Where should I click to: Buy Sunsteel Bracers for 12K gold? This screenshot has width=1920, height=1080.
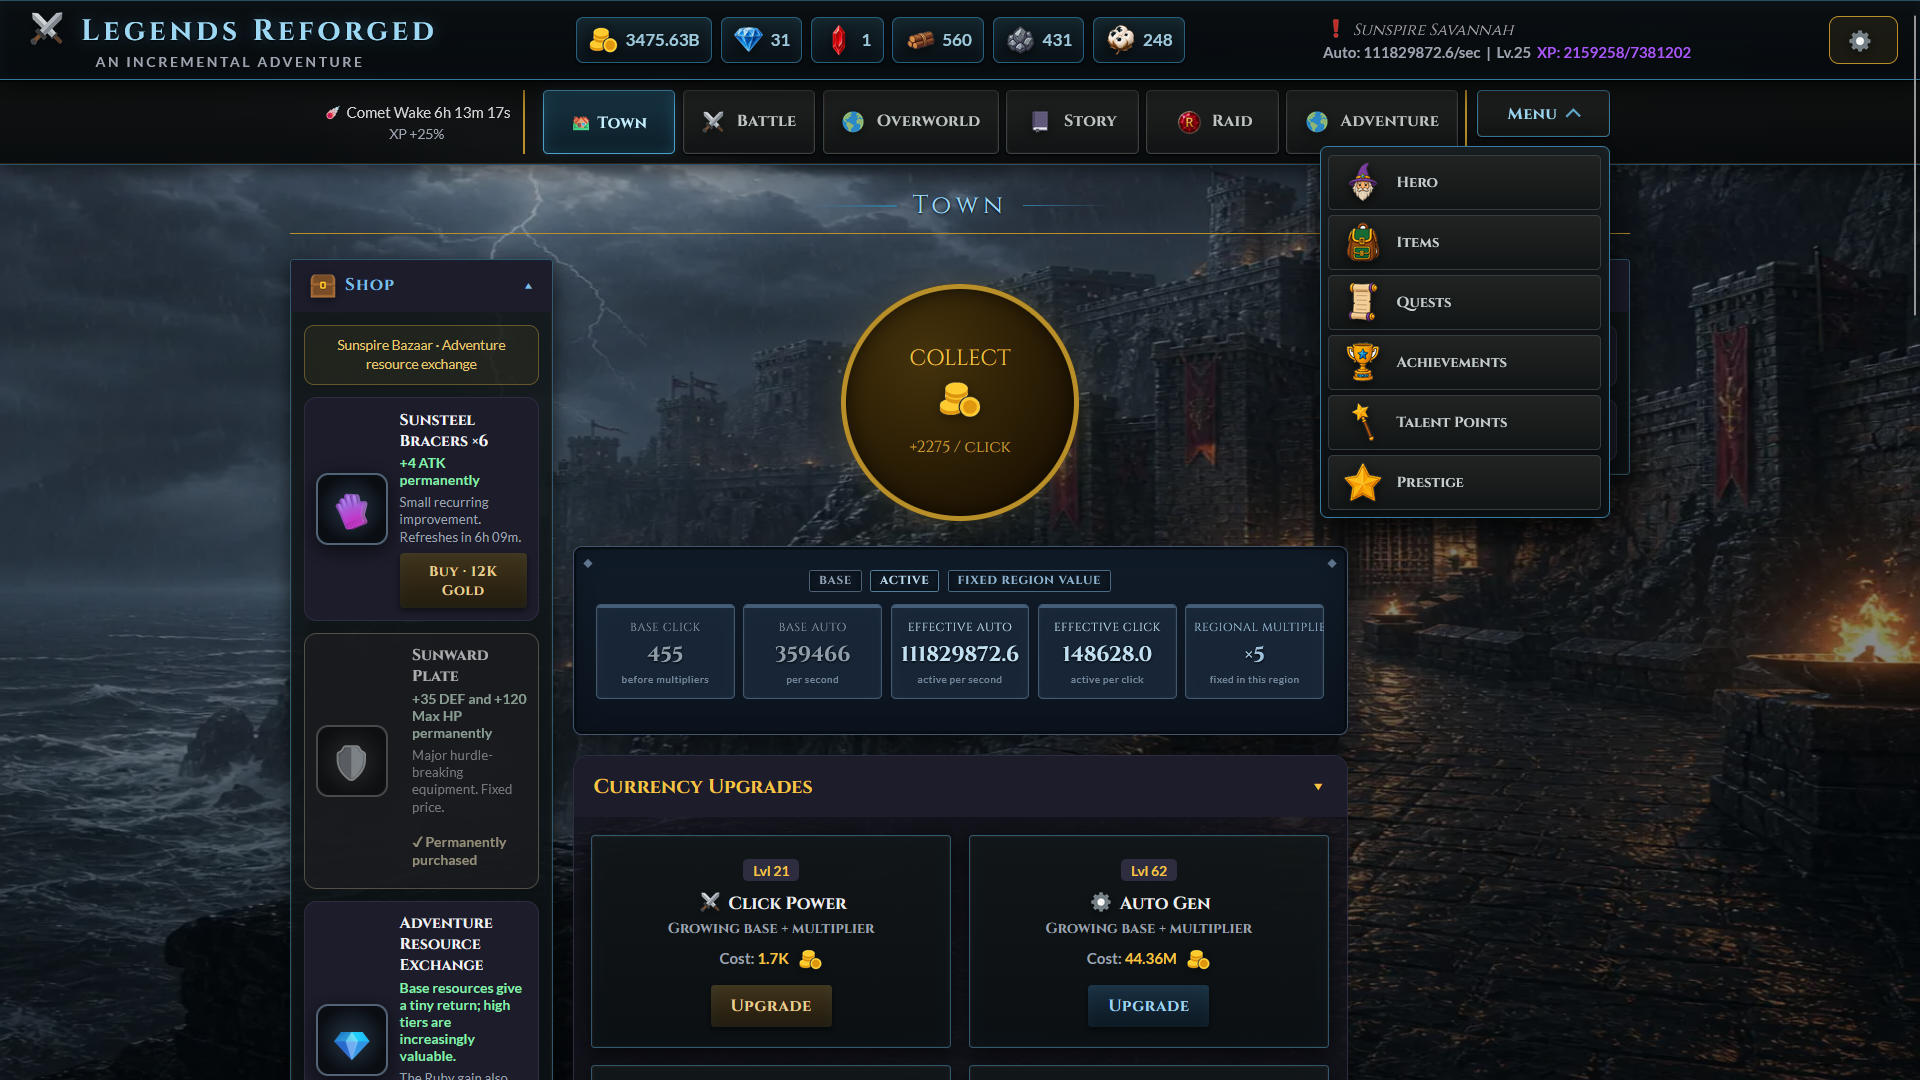click(463, 580)
